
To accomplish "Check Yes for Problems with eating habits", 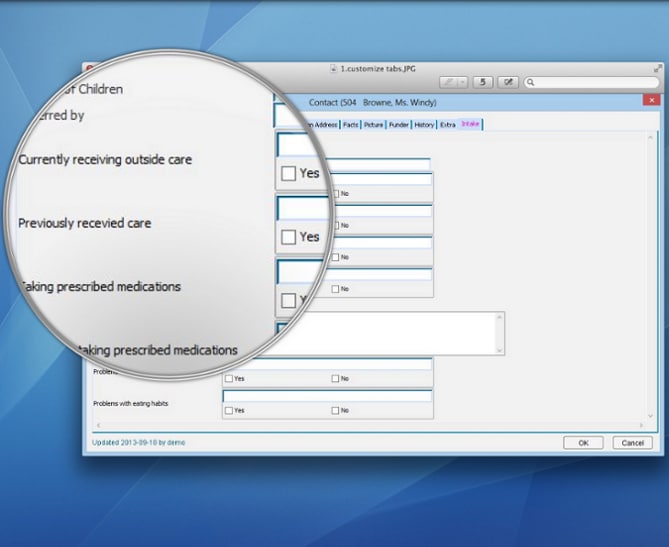I will click(229, 410).
